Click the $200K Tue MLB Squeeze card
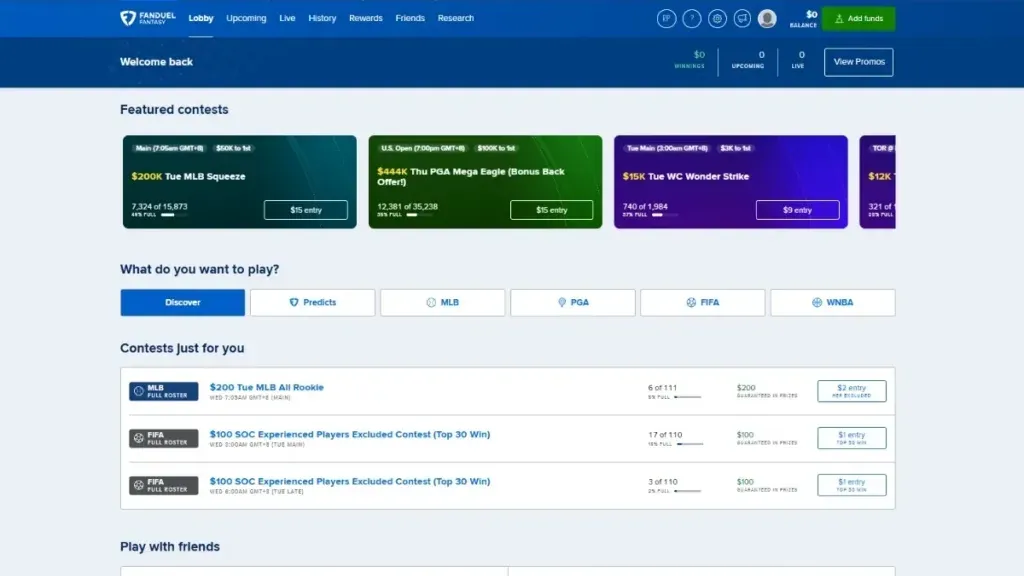 [240, 182]
